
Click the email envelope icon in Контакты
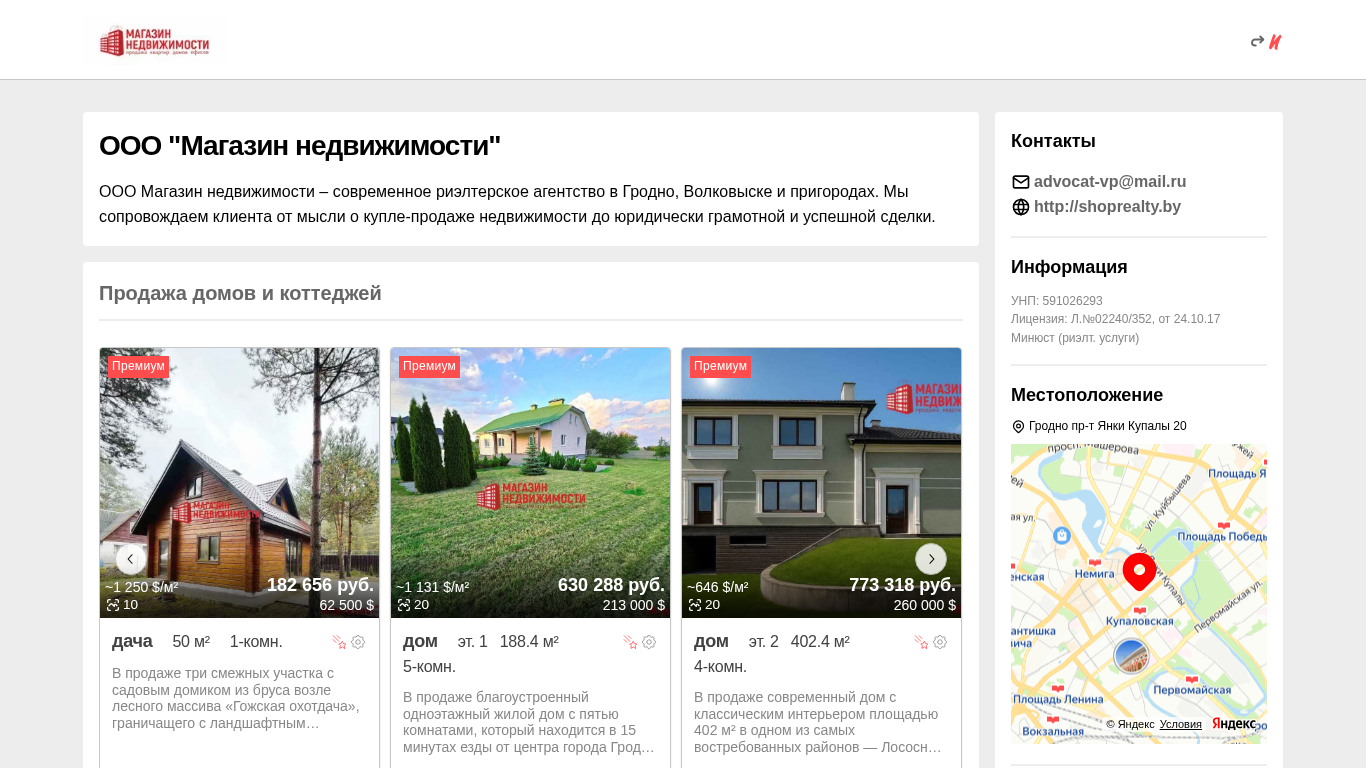[1020, 182]
